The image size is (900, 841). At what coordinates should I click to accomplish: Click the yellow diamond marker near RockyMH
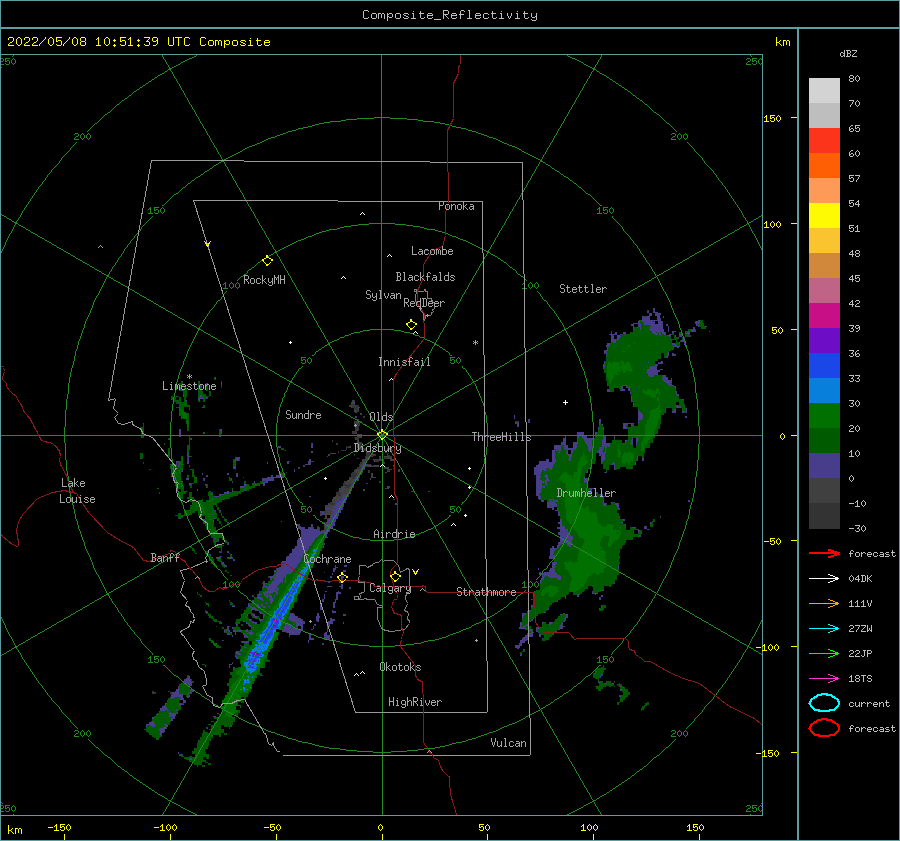tap(267, 261)
